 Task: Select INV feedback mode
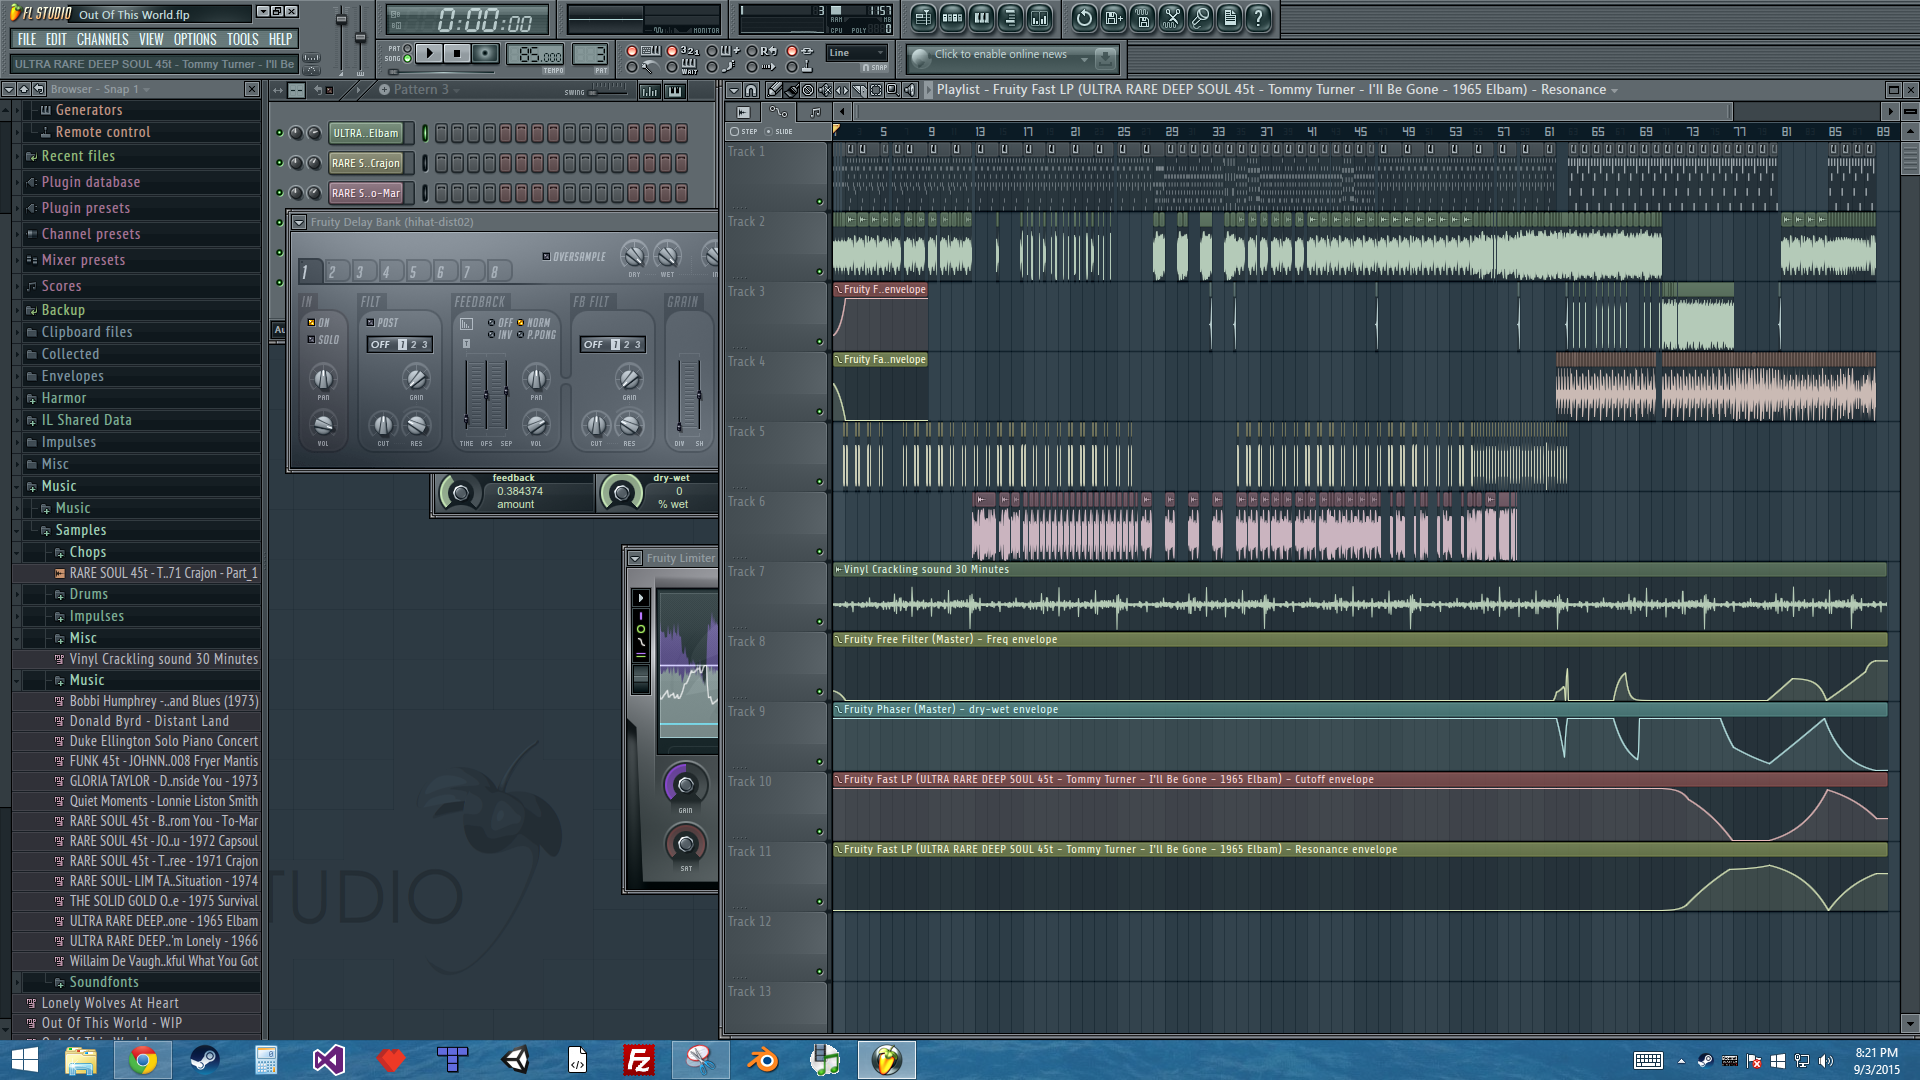(x=492, y=335)
